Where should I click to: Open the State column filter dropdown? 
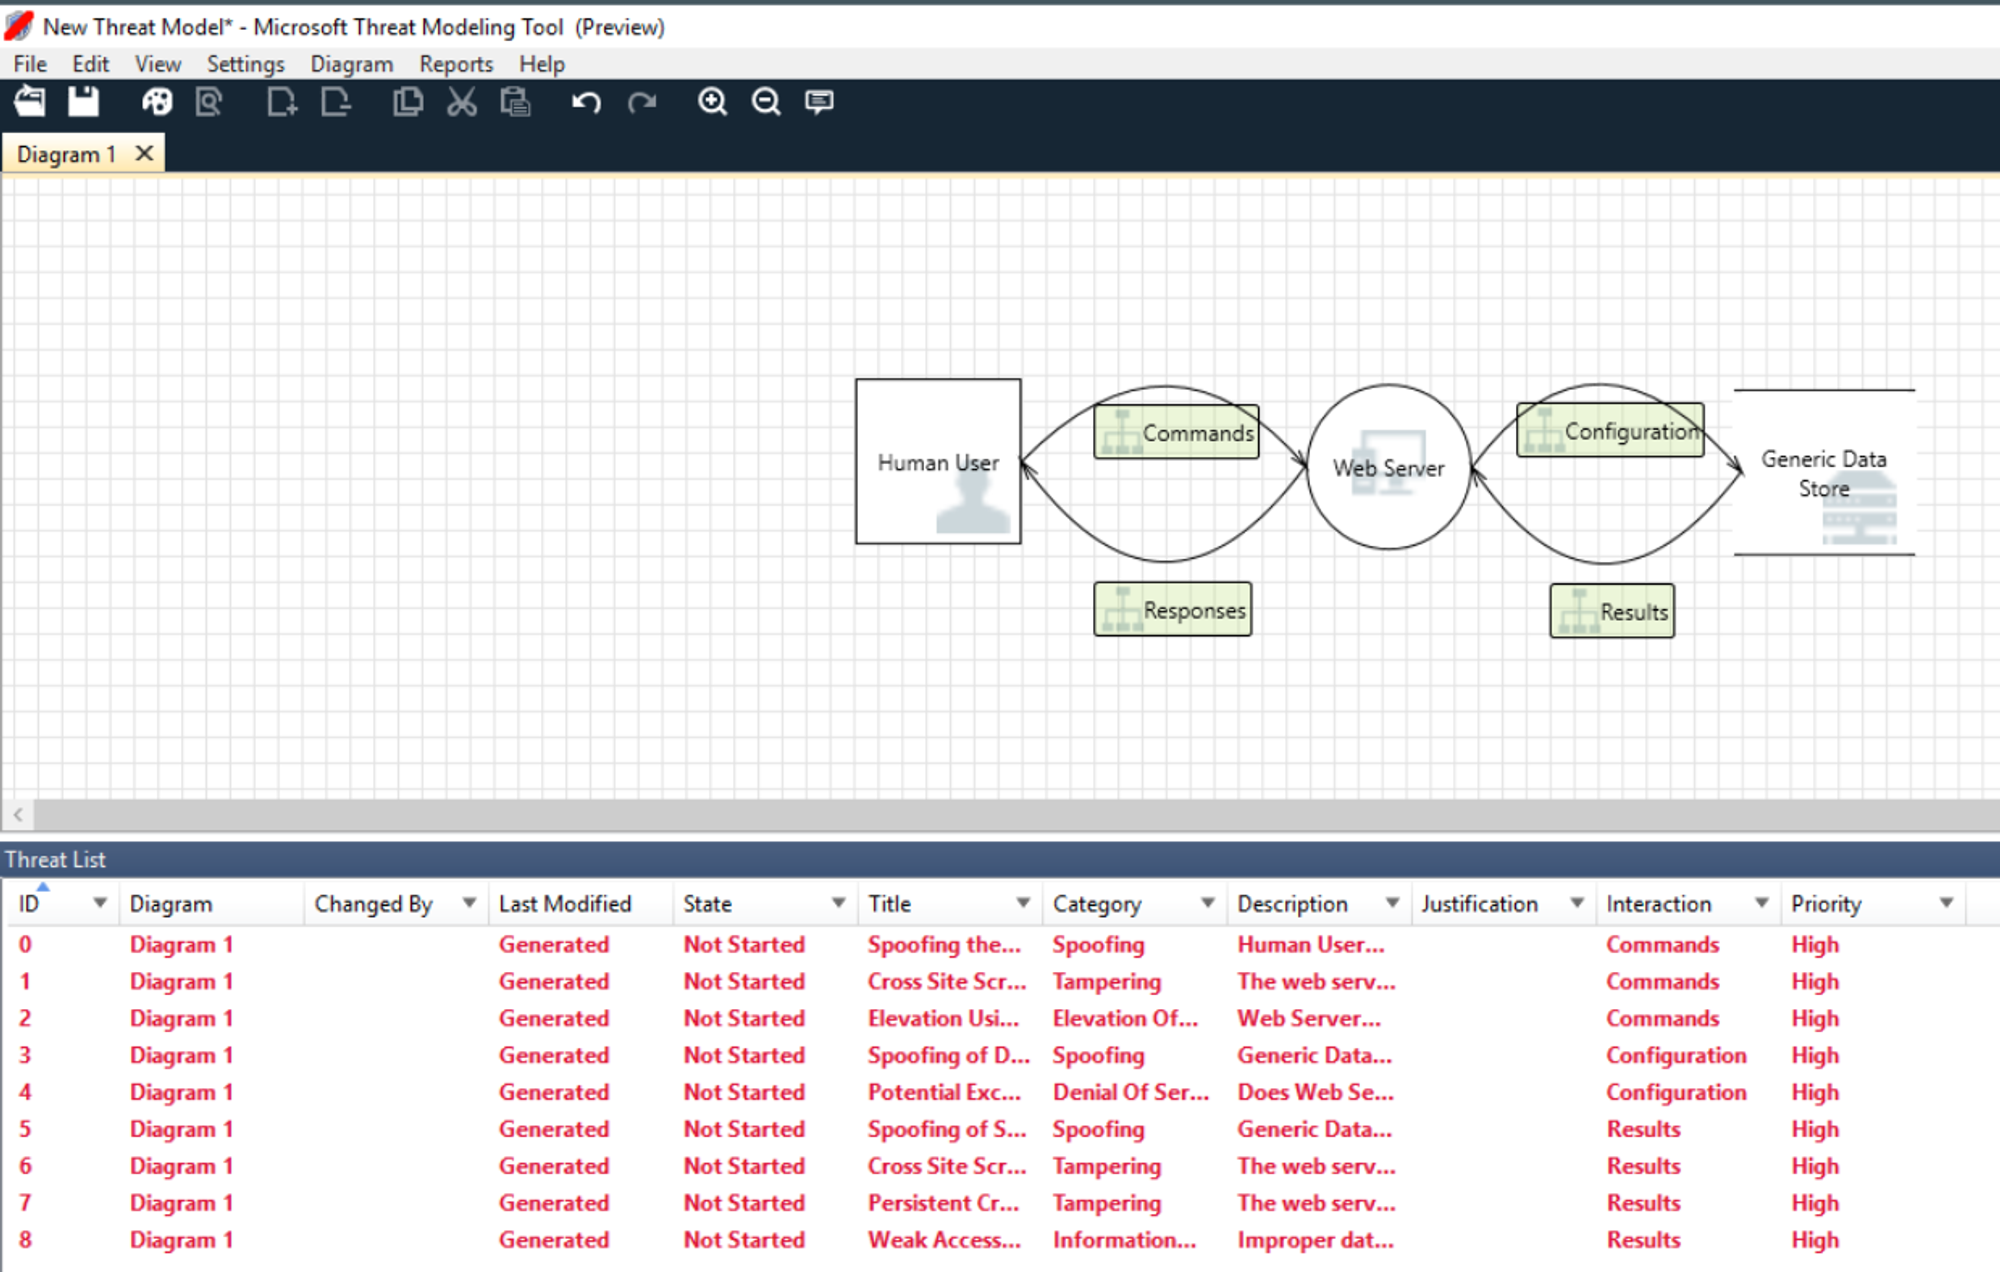point(838,903)
